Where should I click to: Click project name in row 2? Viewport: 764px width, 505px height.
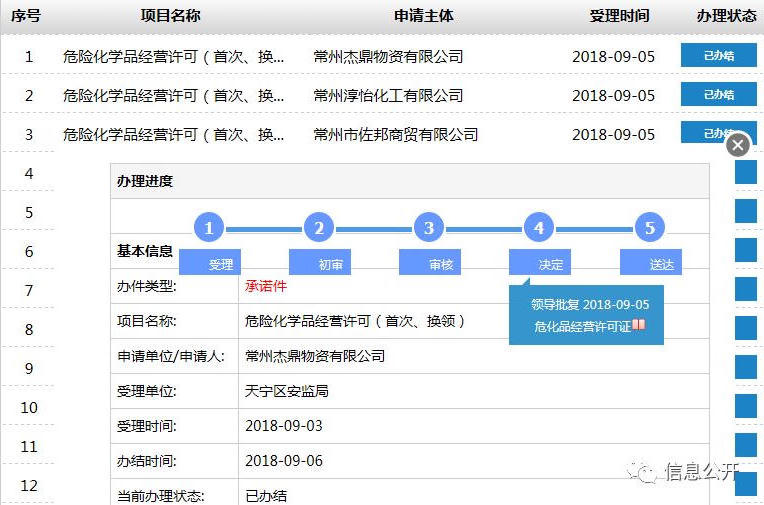pyautogui.click(x=173, y=96)
